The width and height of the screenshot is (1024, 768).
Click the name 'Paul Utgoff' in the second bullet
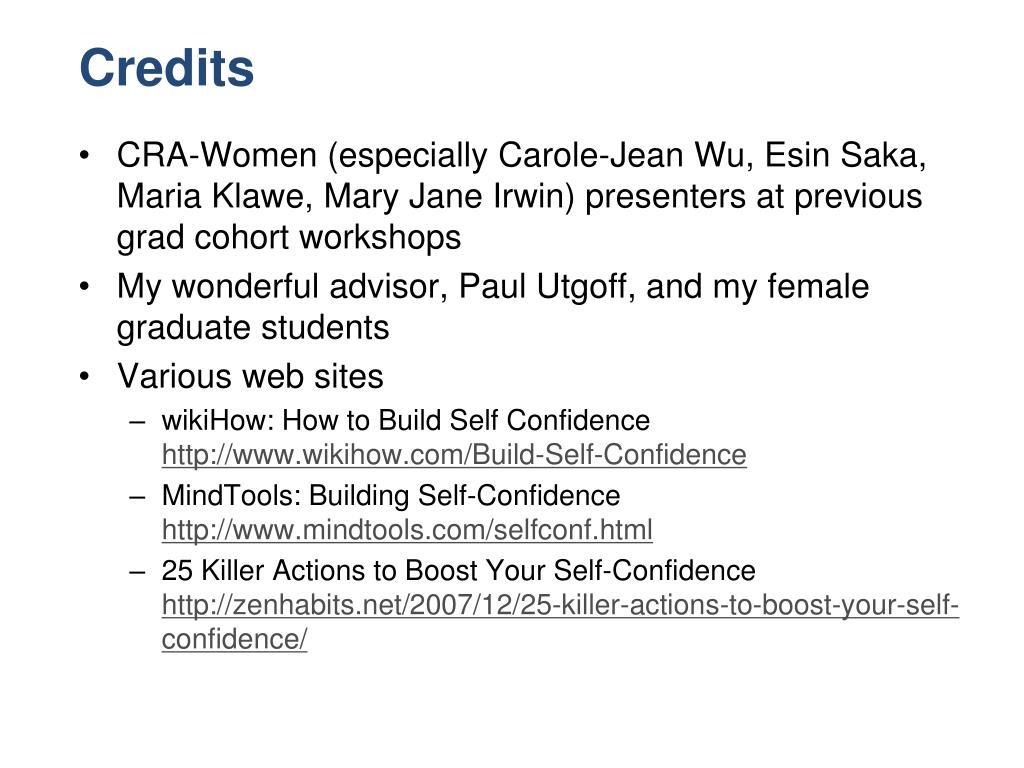pyautogui.click(x=543, y=287)
